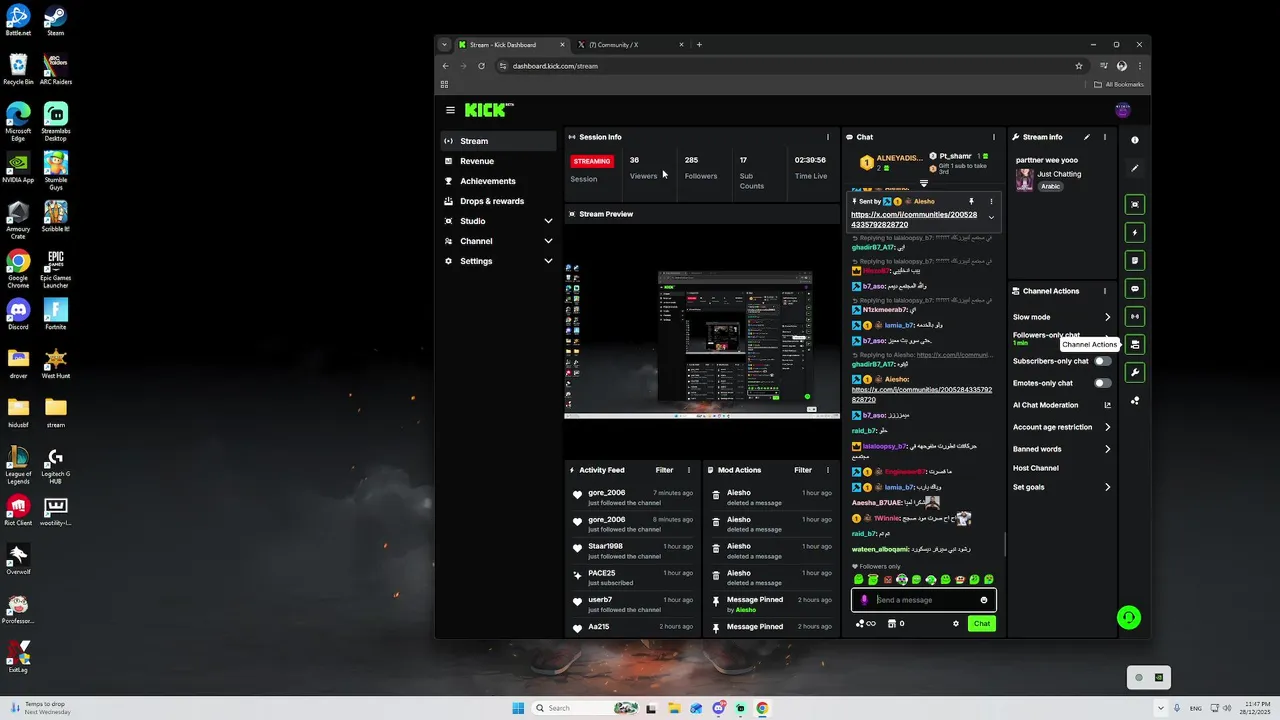Open Achievements in the left sidebar
The height and width of the screenshot is (720, 1280).
498,181
